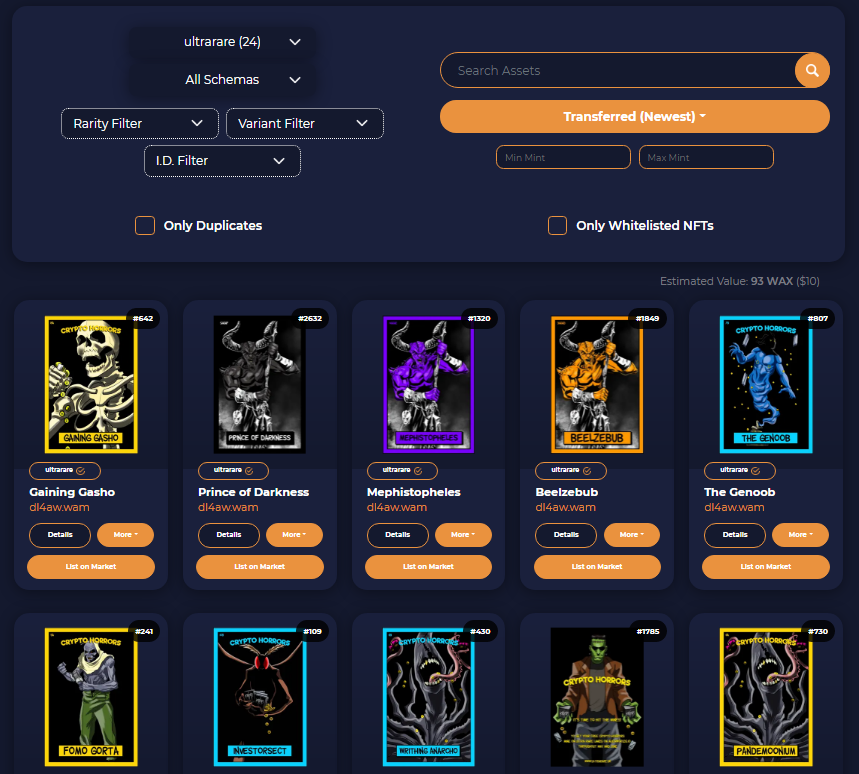Click verified checkmark icon on Mephistopheles badge
This screenshot has height=774, width=859.
click(x=418, y=471)
